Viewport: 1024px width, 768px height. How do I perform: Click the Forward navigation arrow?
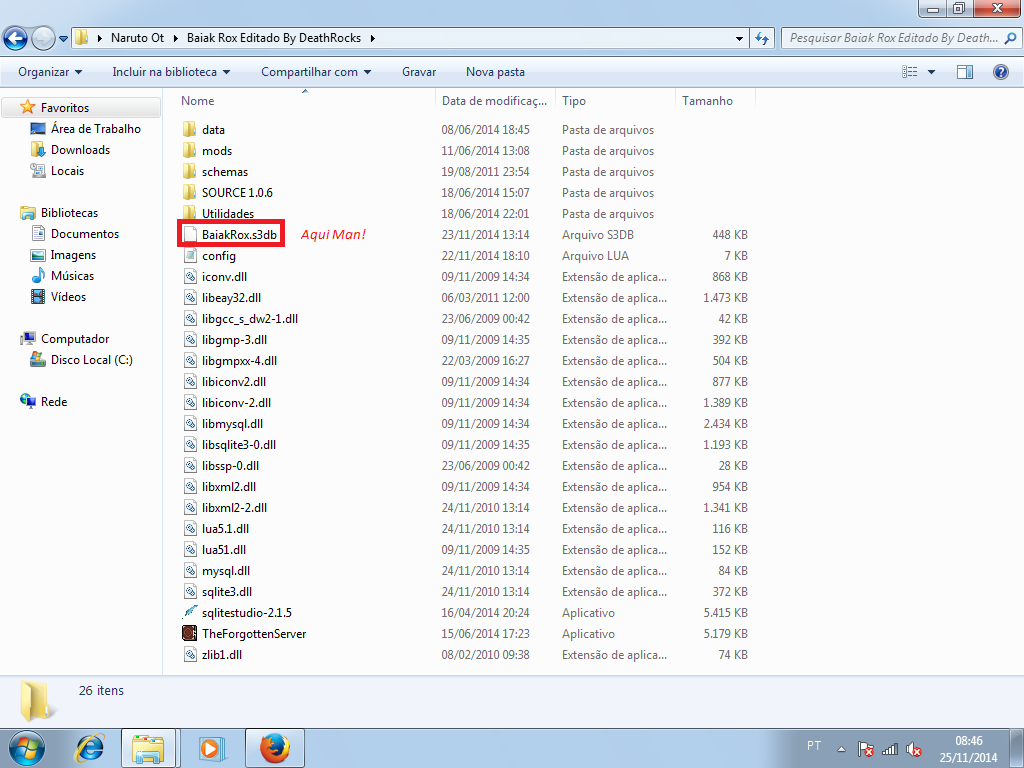click(43, 39)
